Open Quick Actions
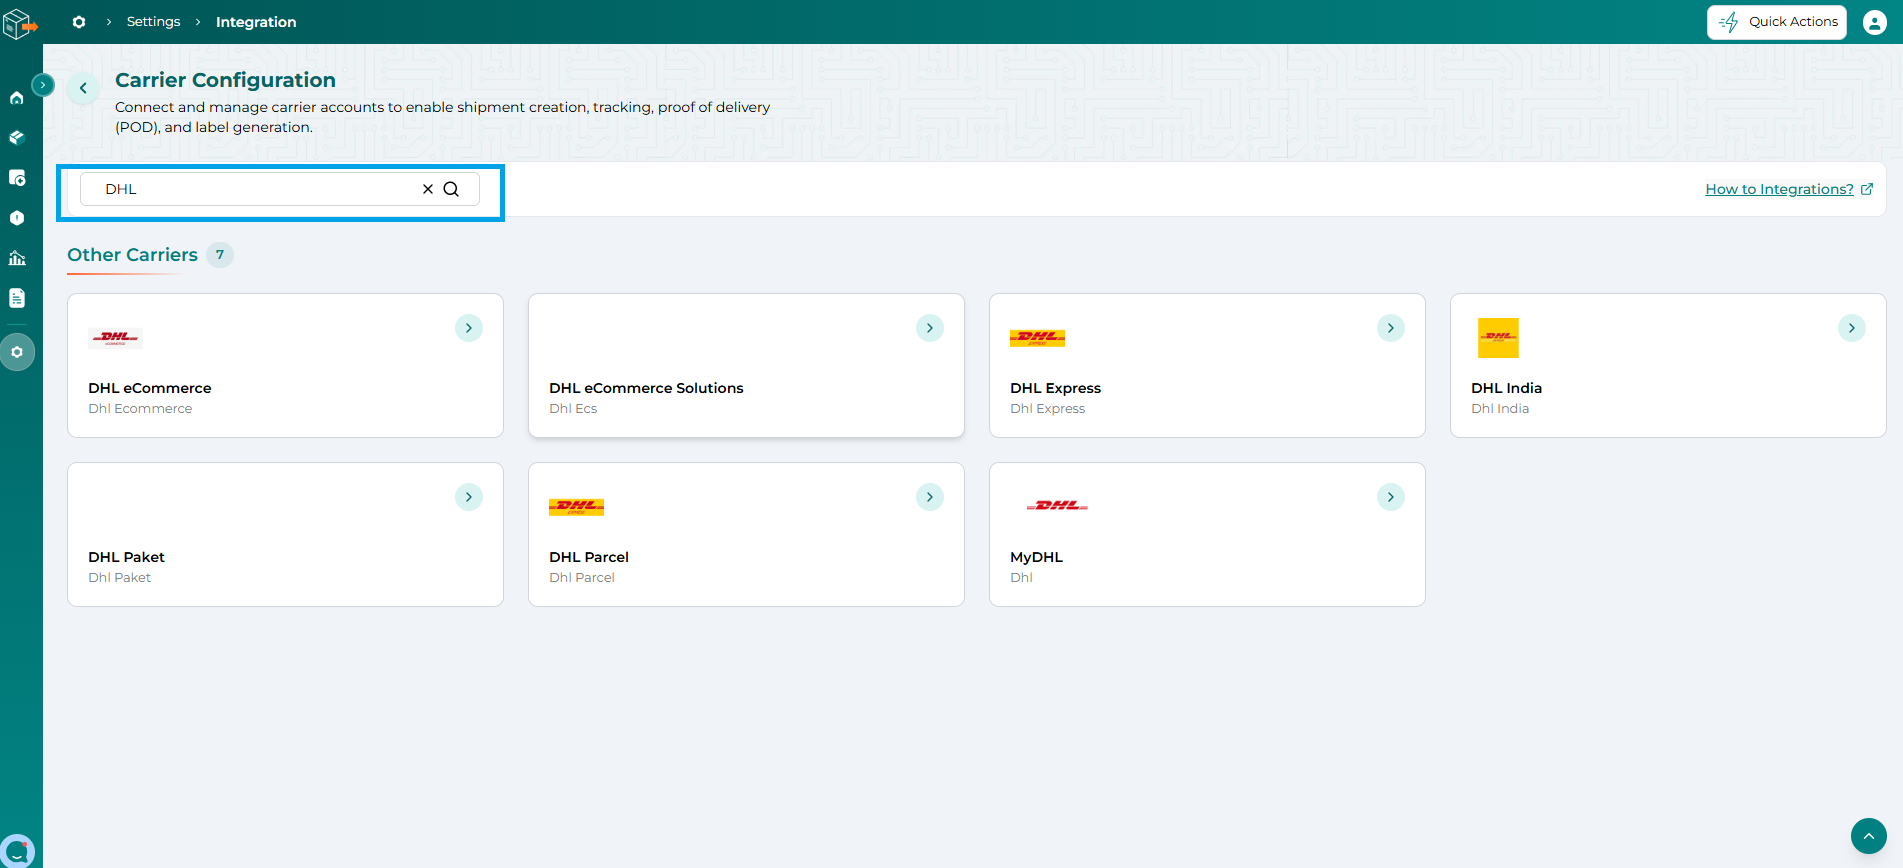The width and height of the screenshot is (1903, 868). (1777, 22)
